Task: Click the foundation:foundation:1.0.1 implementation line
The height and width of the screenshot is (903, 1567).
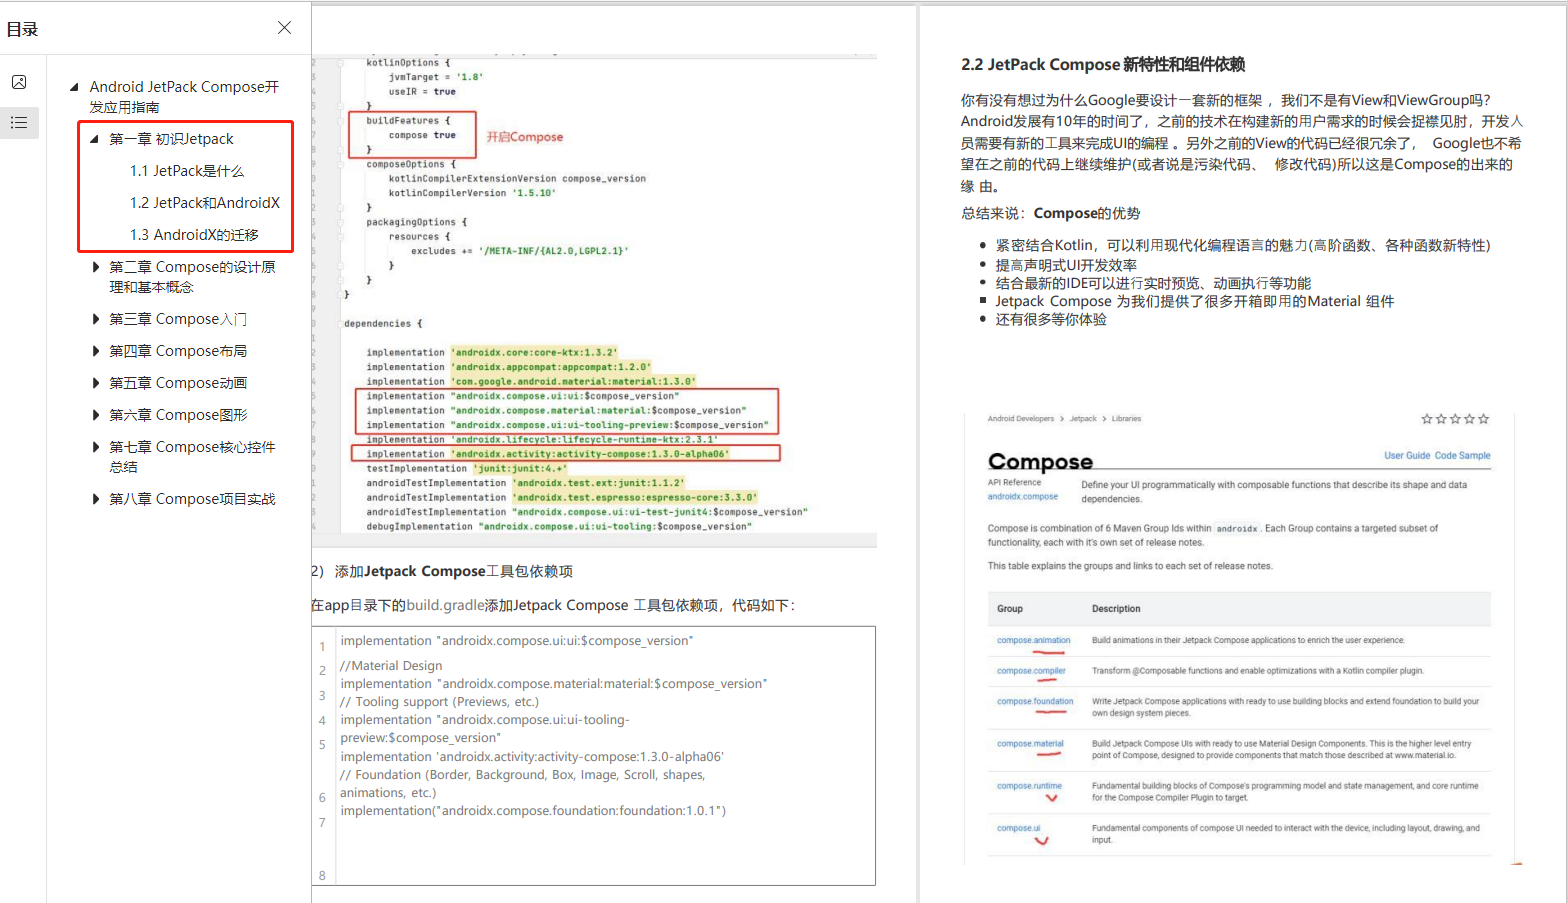Action: [x=533, y=810]
